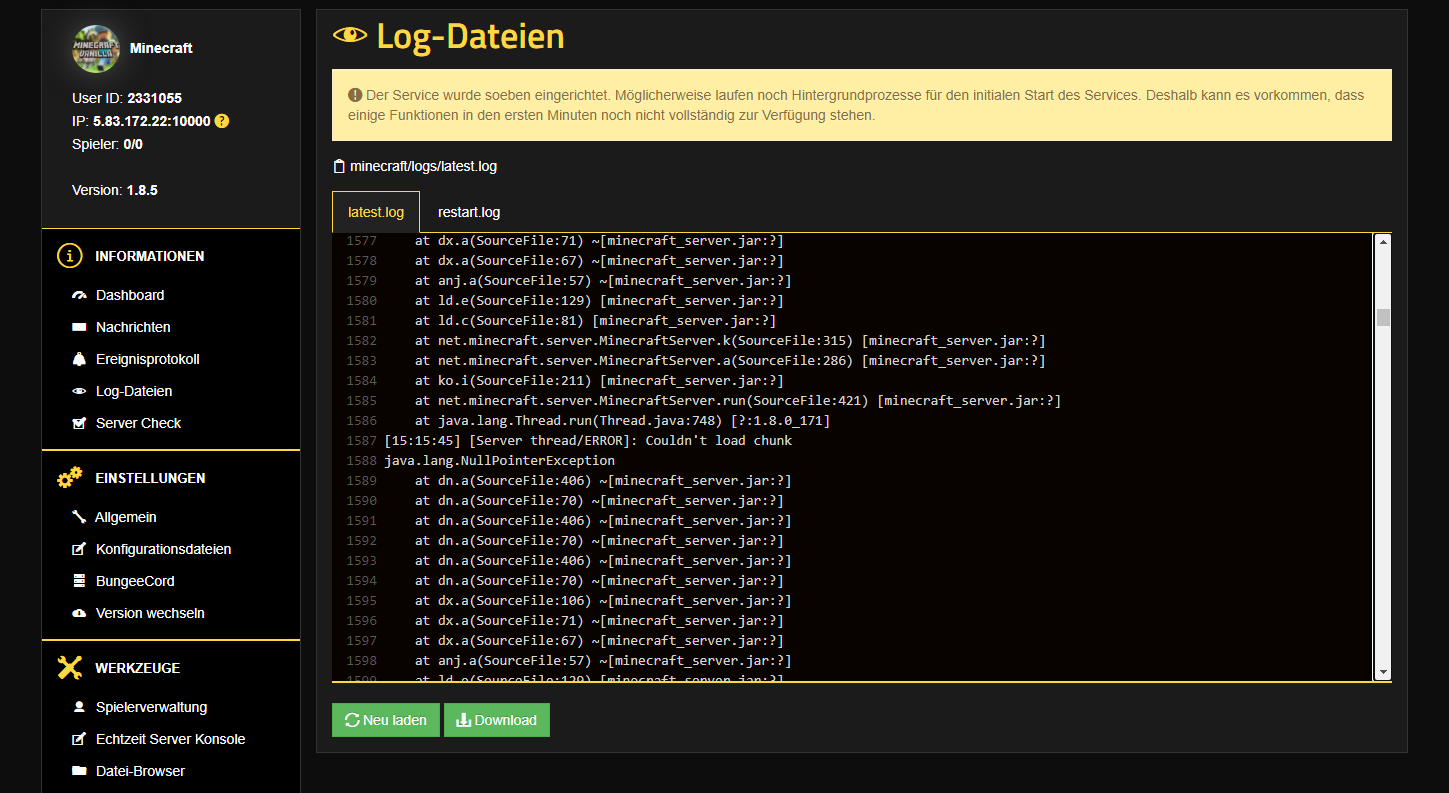Download the log file
The width and height of the screenshot is (1449, 793).
coord(497,720)
